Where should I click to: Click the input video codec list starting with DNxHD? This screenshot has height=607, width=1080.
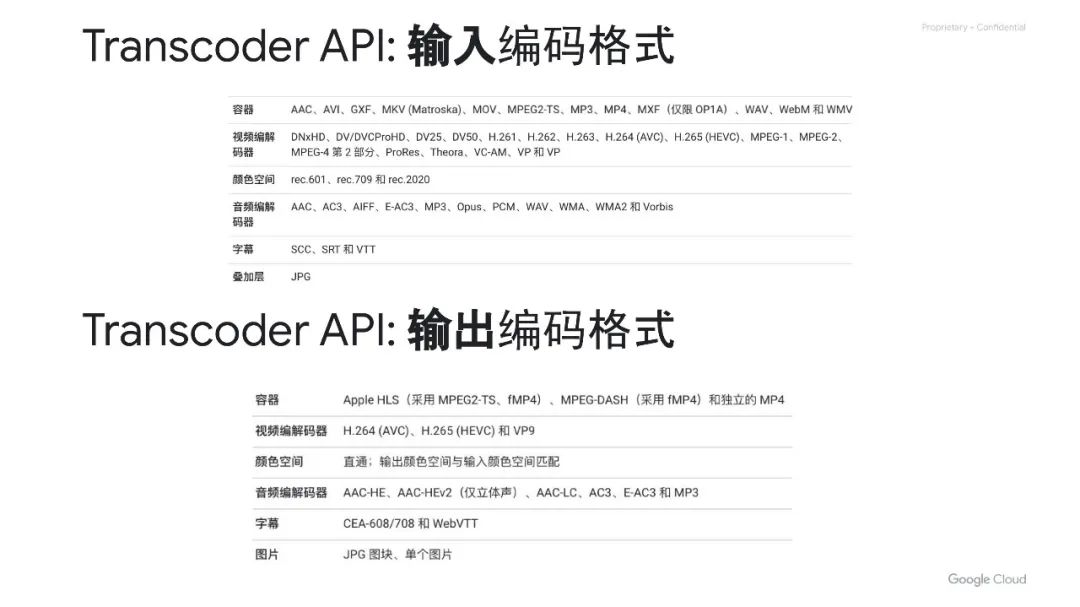[566, 145]
